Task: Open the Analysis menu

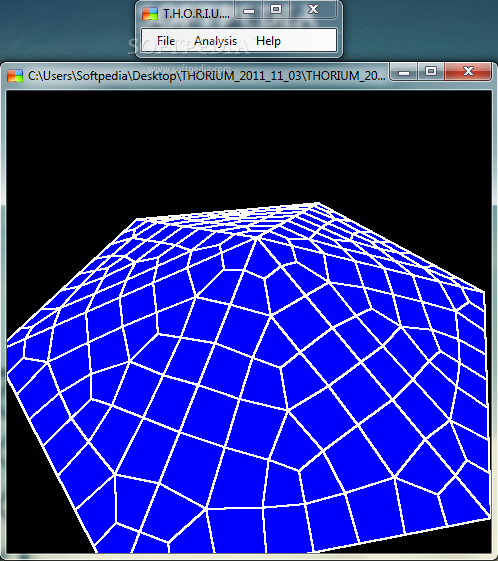Action: click(215, 41)
